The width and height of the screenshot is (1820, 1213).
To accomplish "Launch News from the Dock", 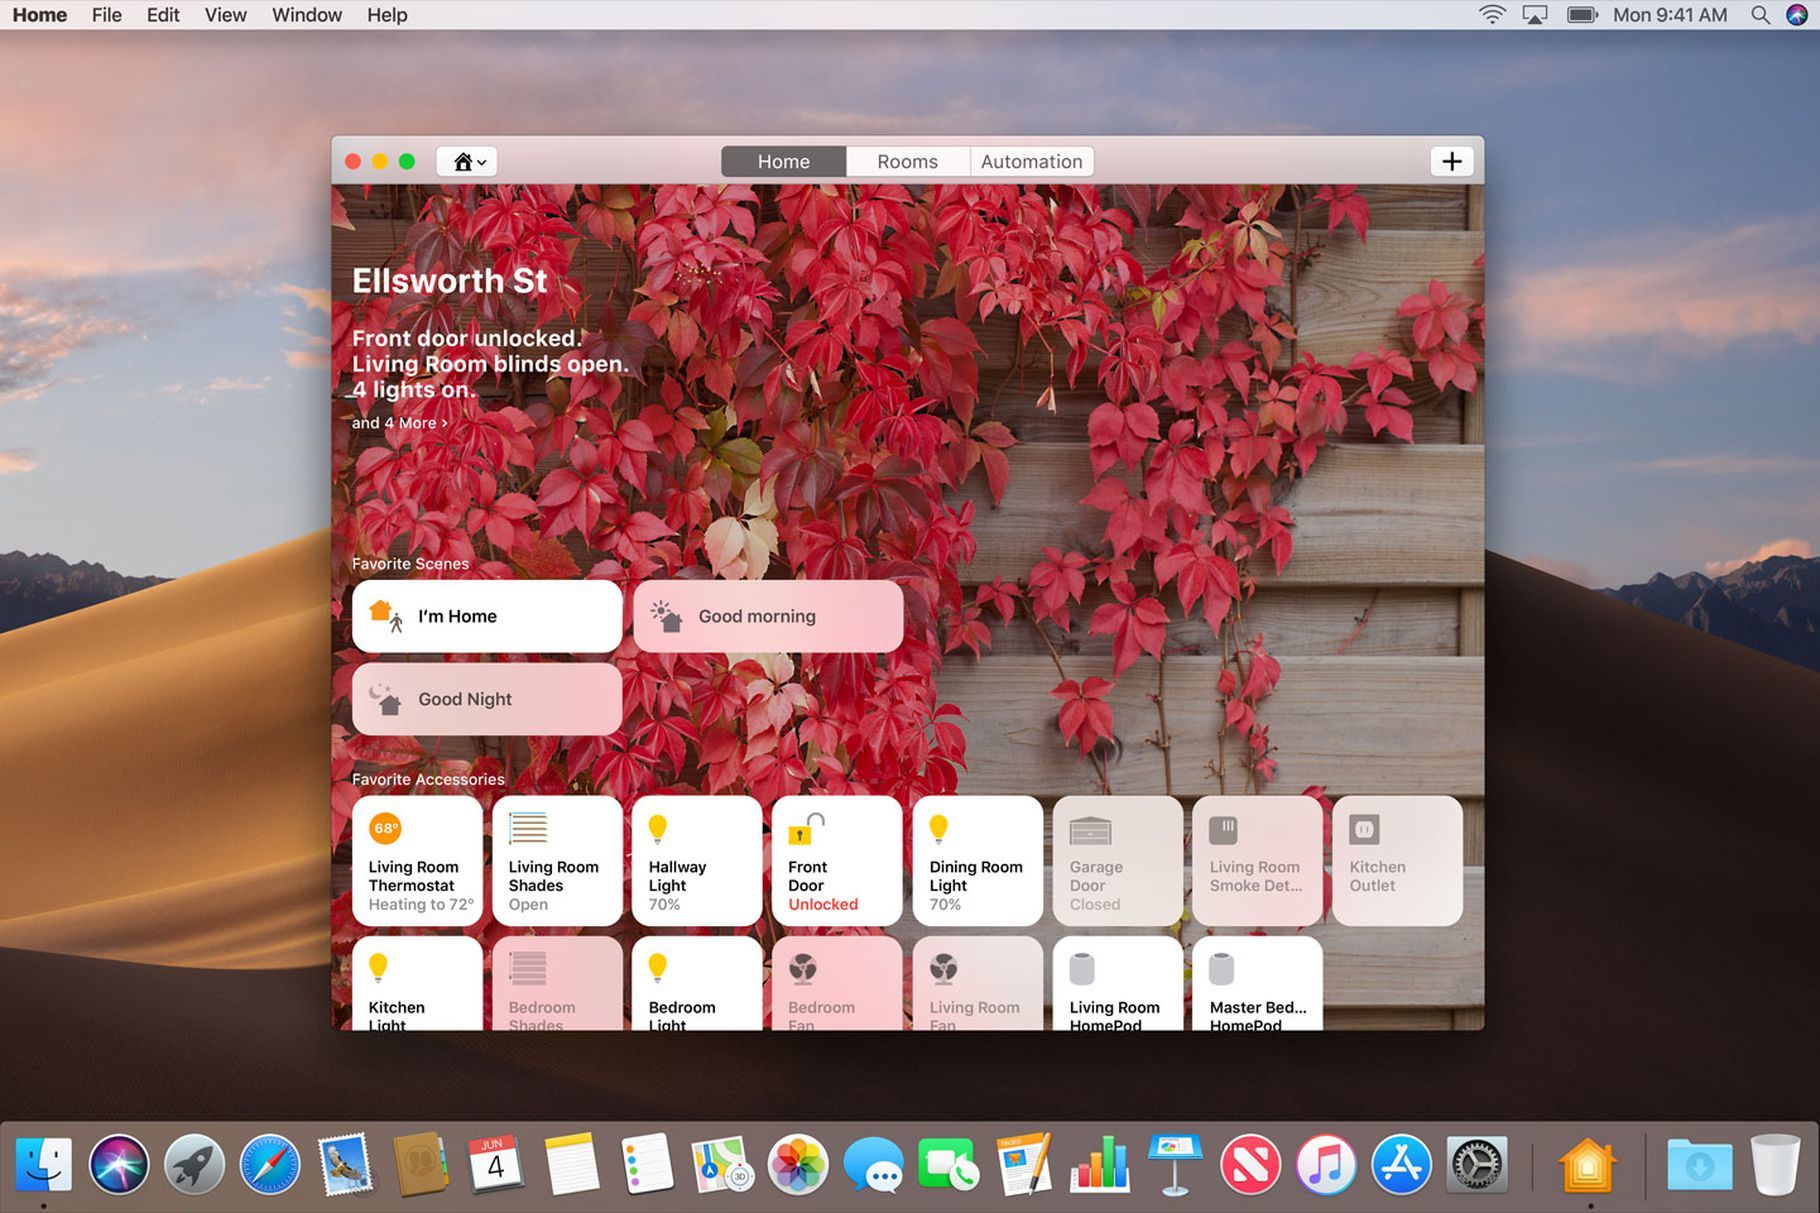I will tap(1251, 1164).
